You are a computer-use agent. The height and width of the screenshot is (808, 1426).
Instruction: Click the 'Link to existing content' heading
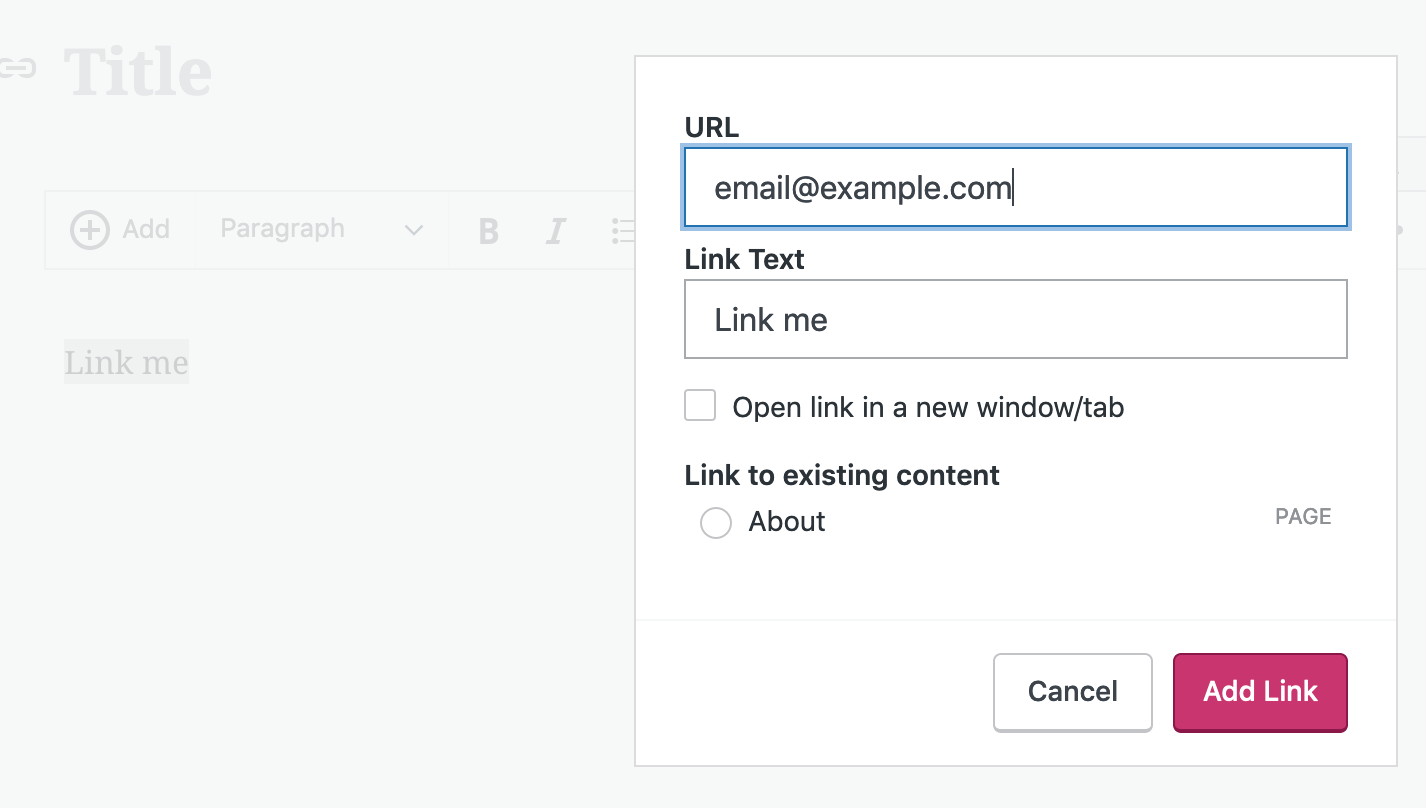pos(842,475)
